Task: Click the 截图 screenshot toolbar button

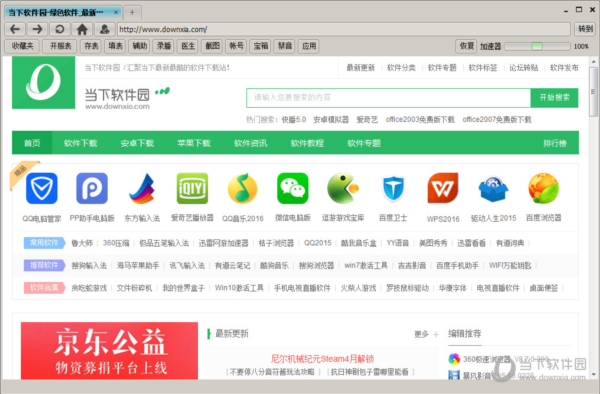Action: point(212,46)
